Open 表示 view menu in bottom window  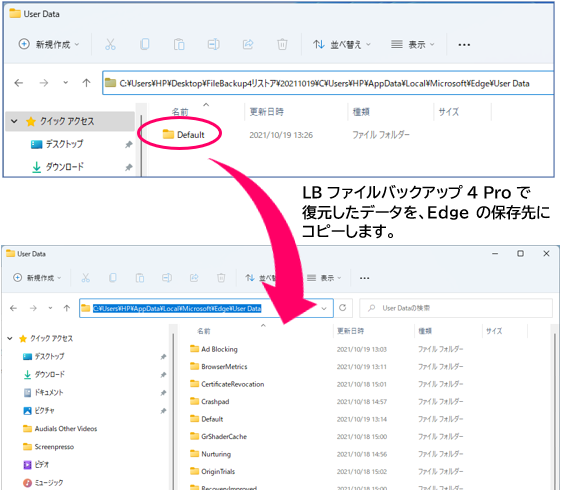[324, 278]
